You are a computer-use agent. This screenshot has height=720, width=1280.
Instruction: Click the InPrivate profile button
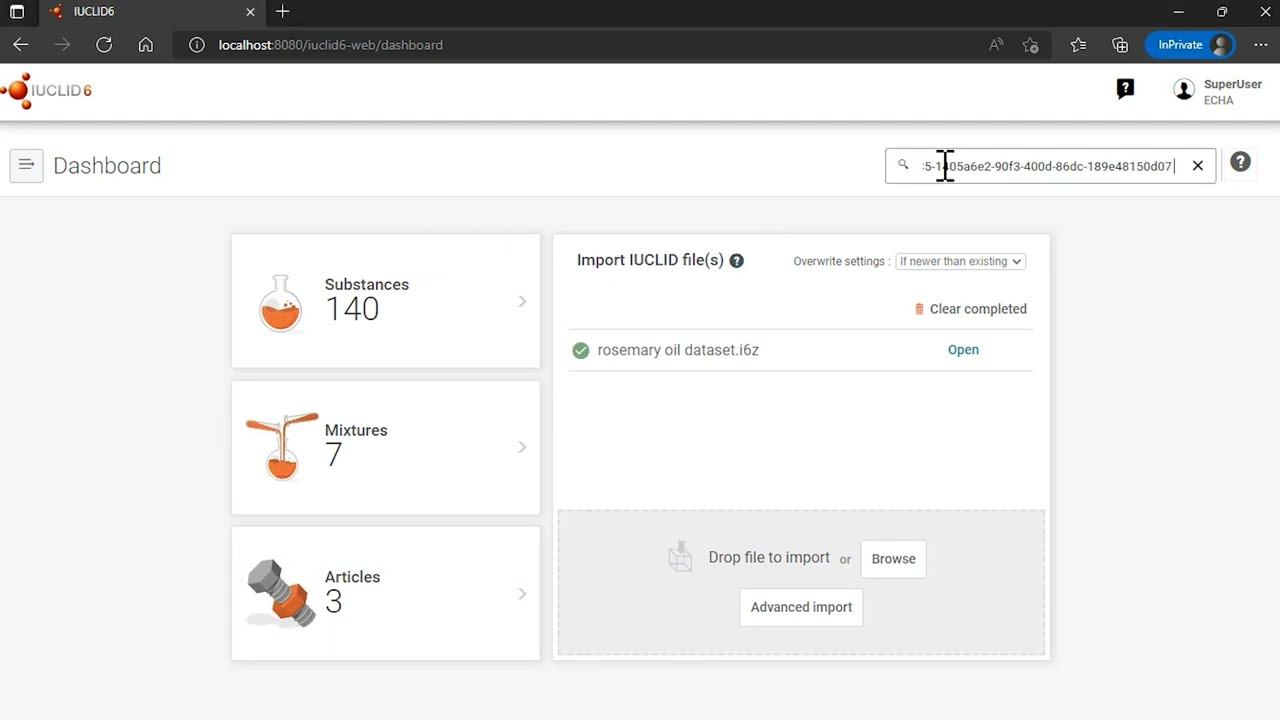[x=1191, y=45]
